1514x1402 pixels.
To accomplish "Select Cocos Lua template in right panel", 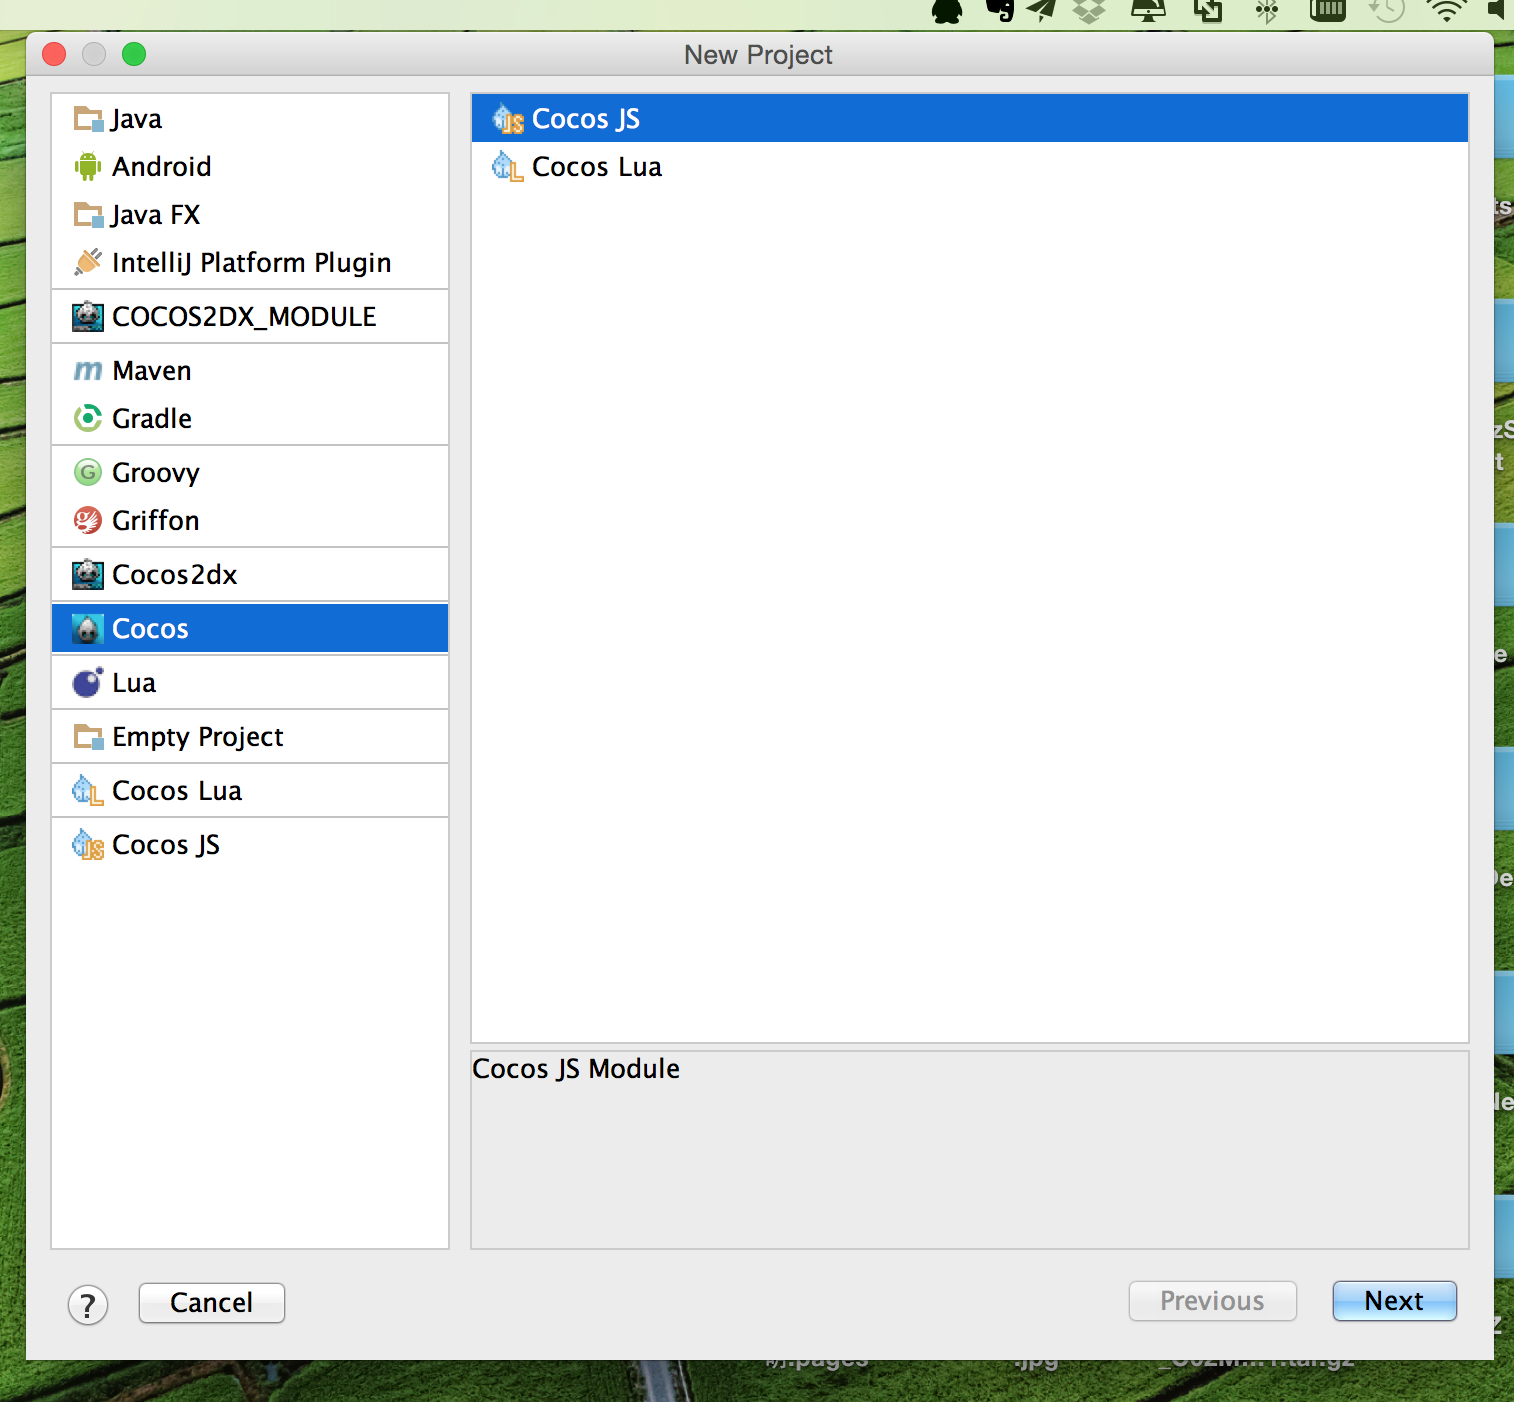I will (x=596, y=167).
